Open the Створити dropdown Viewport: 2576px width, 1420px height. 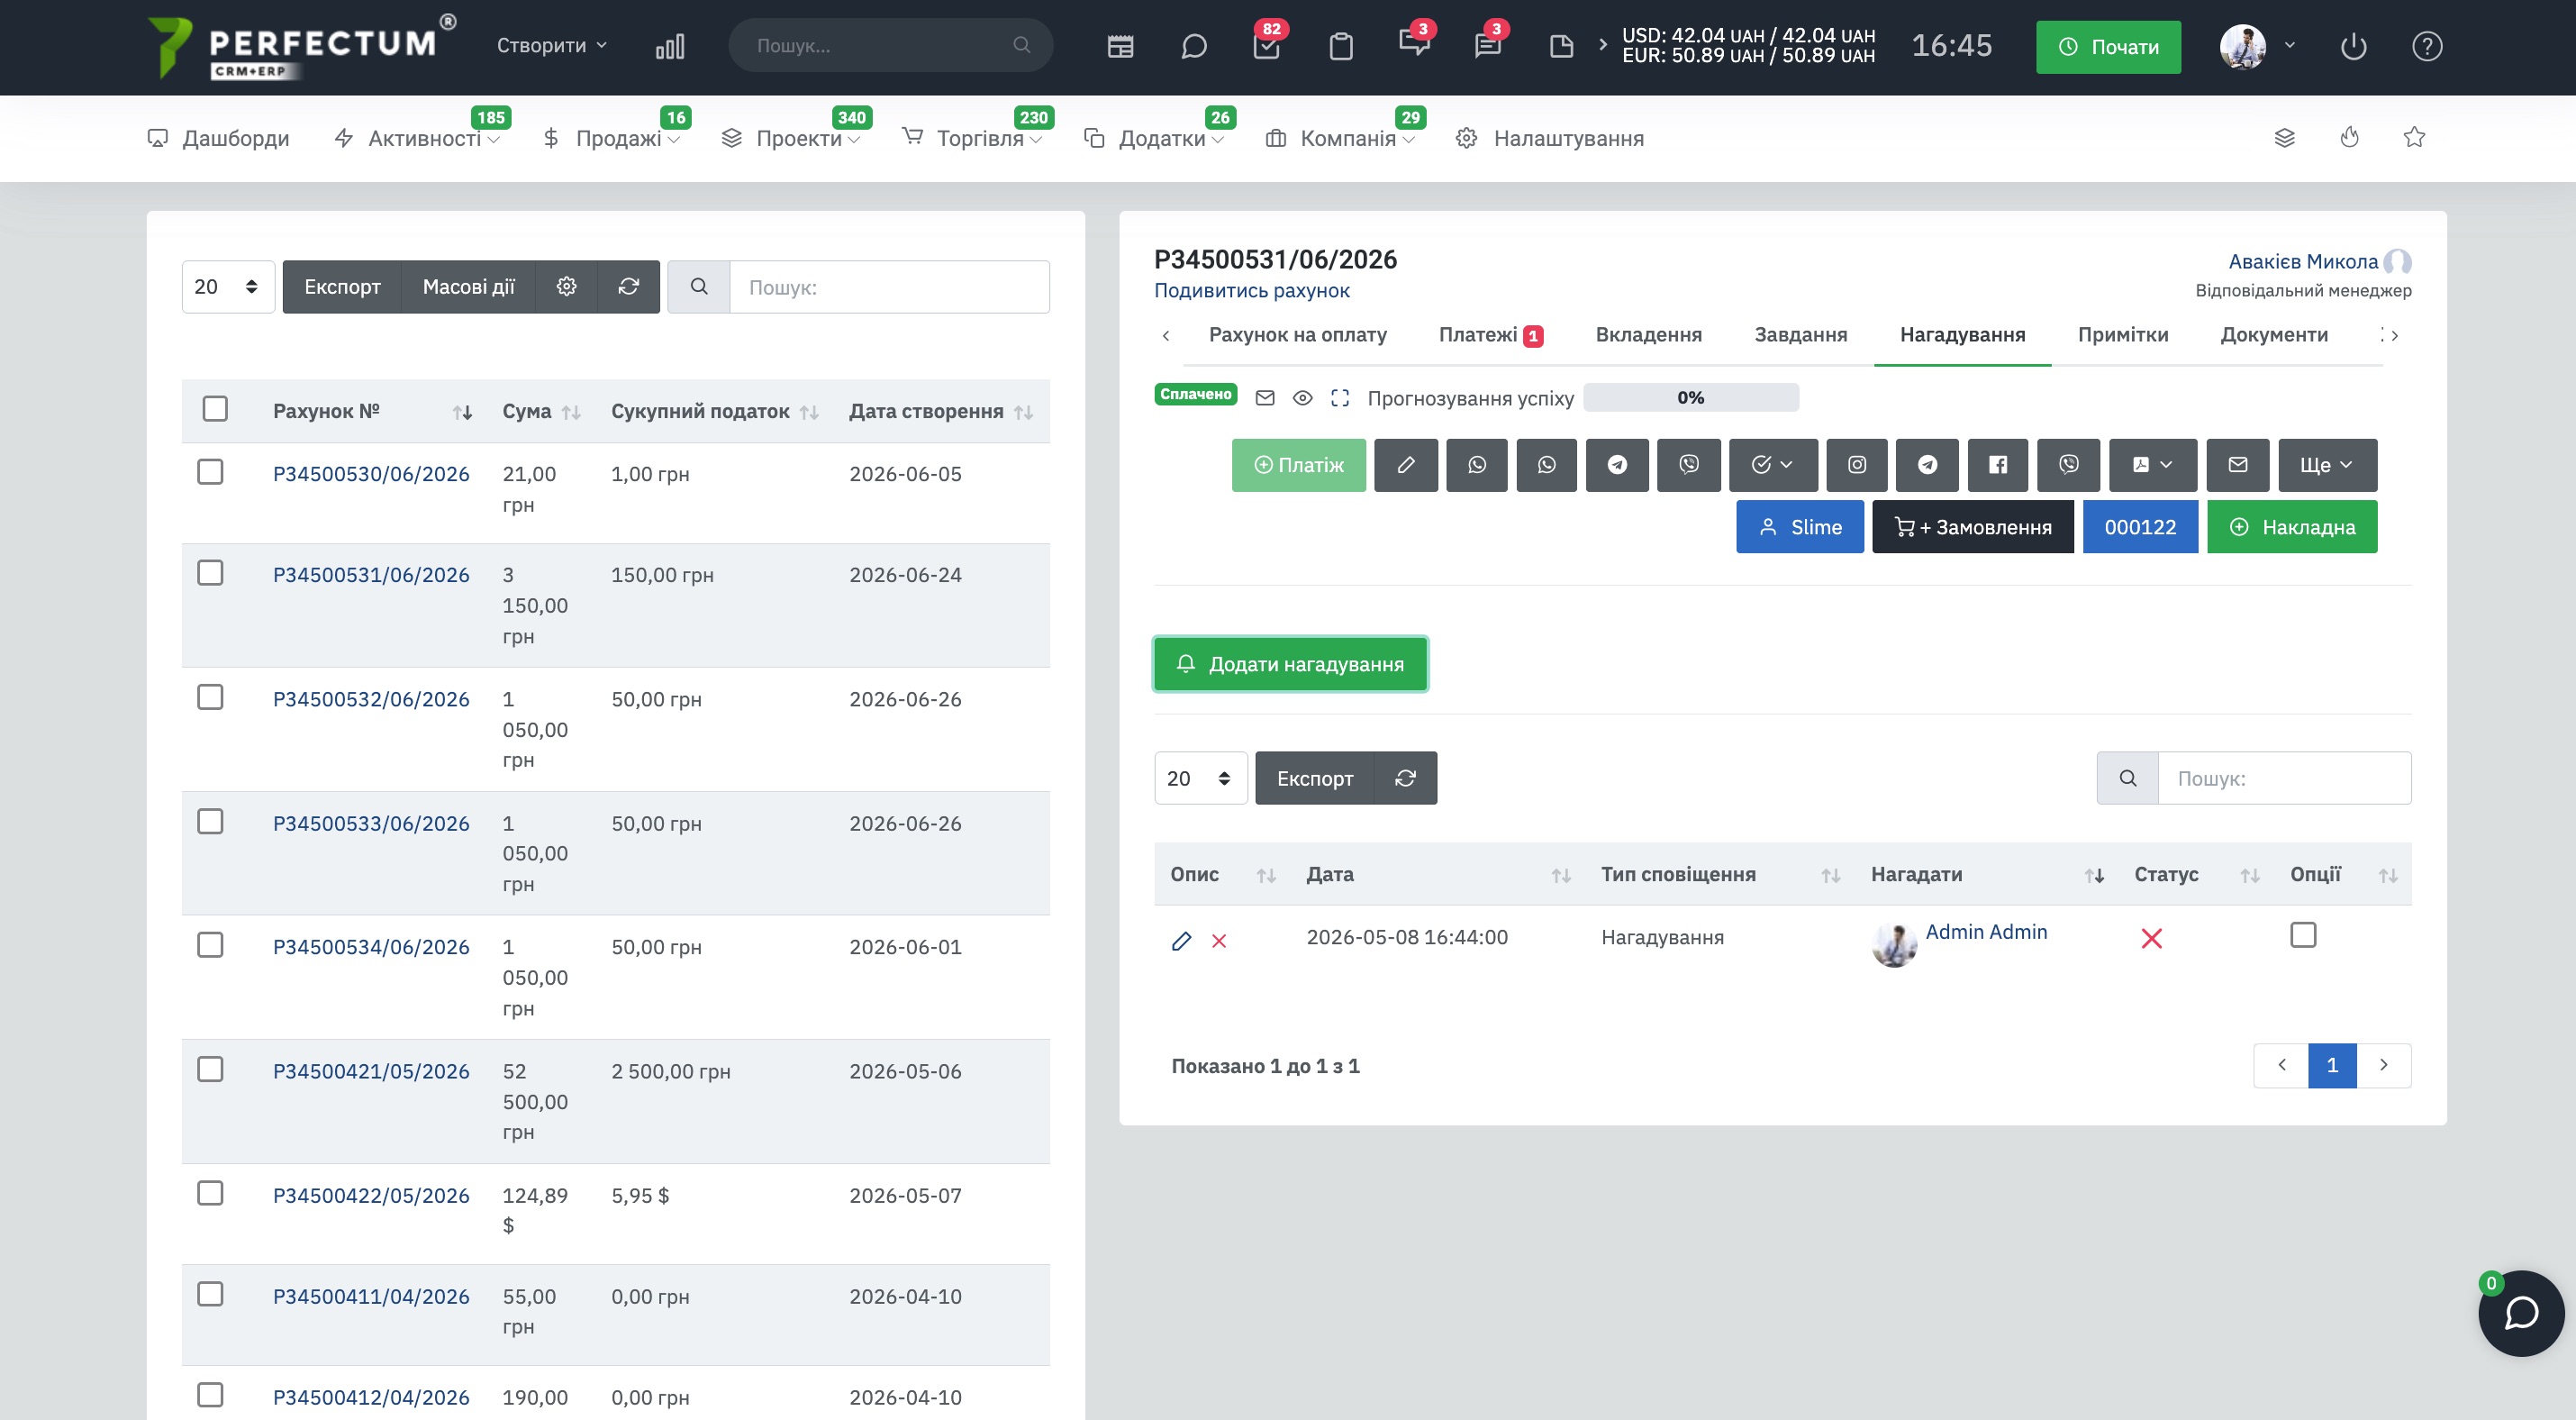[x=552, y=46]
